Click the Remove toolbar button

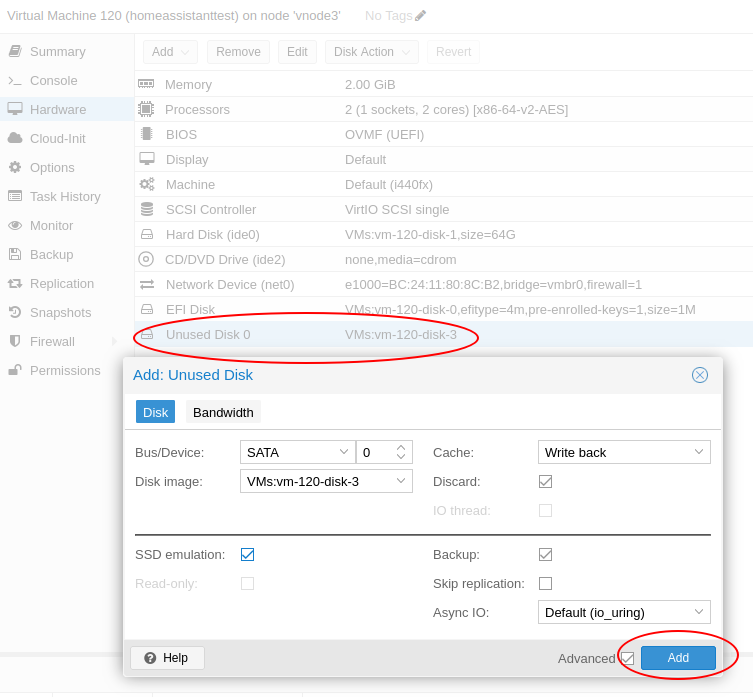pos(238,52)
